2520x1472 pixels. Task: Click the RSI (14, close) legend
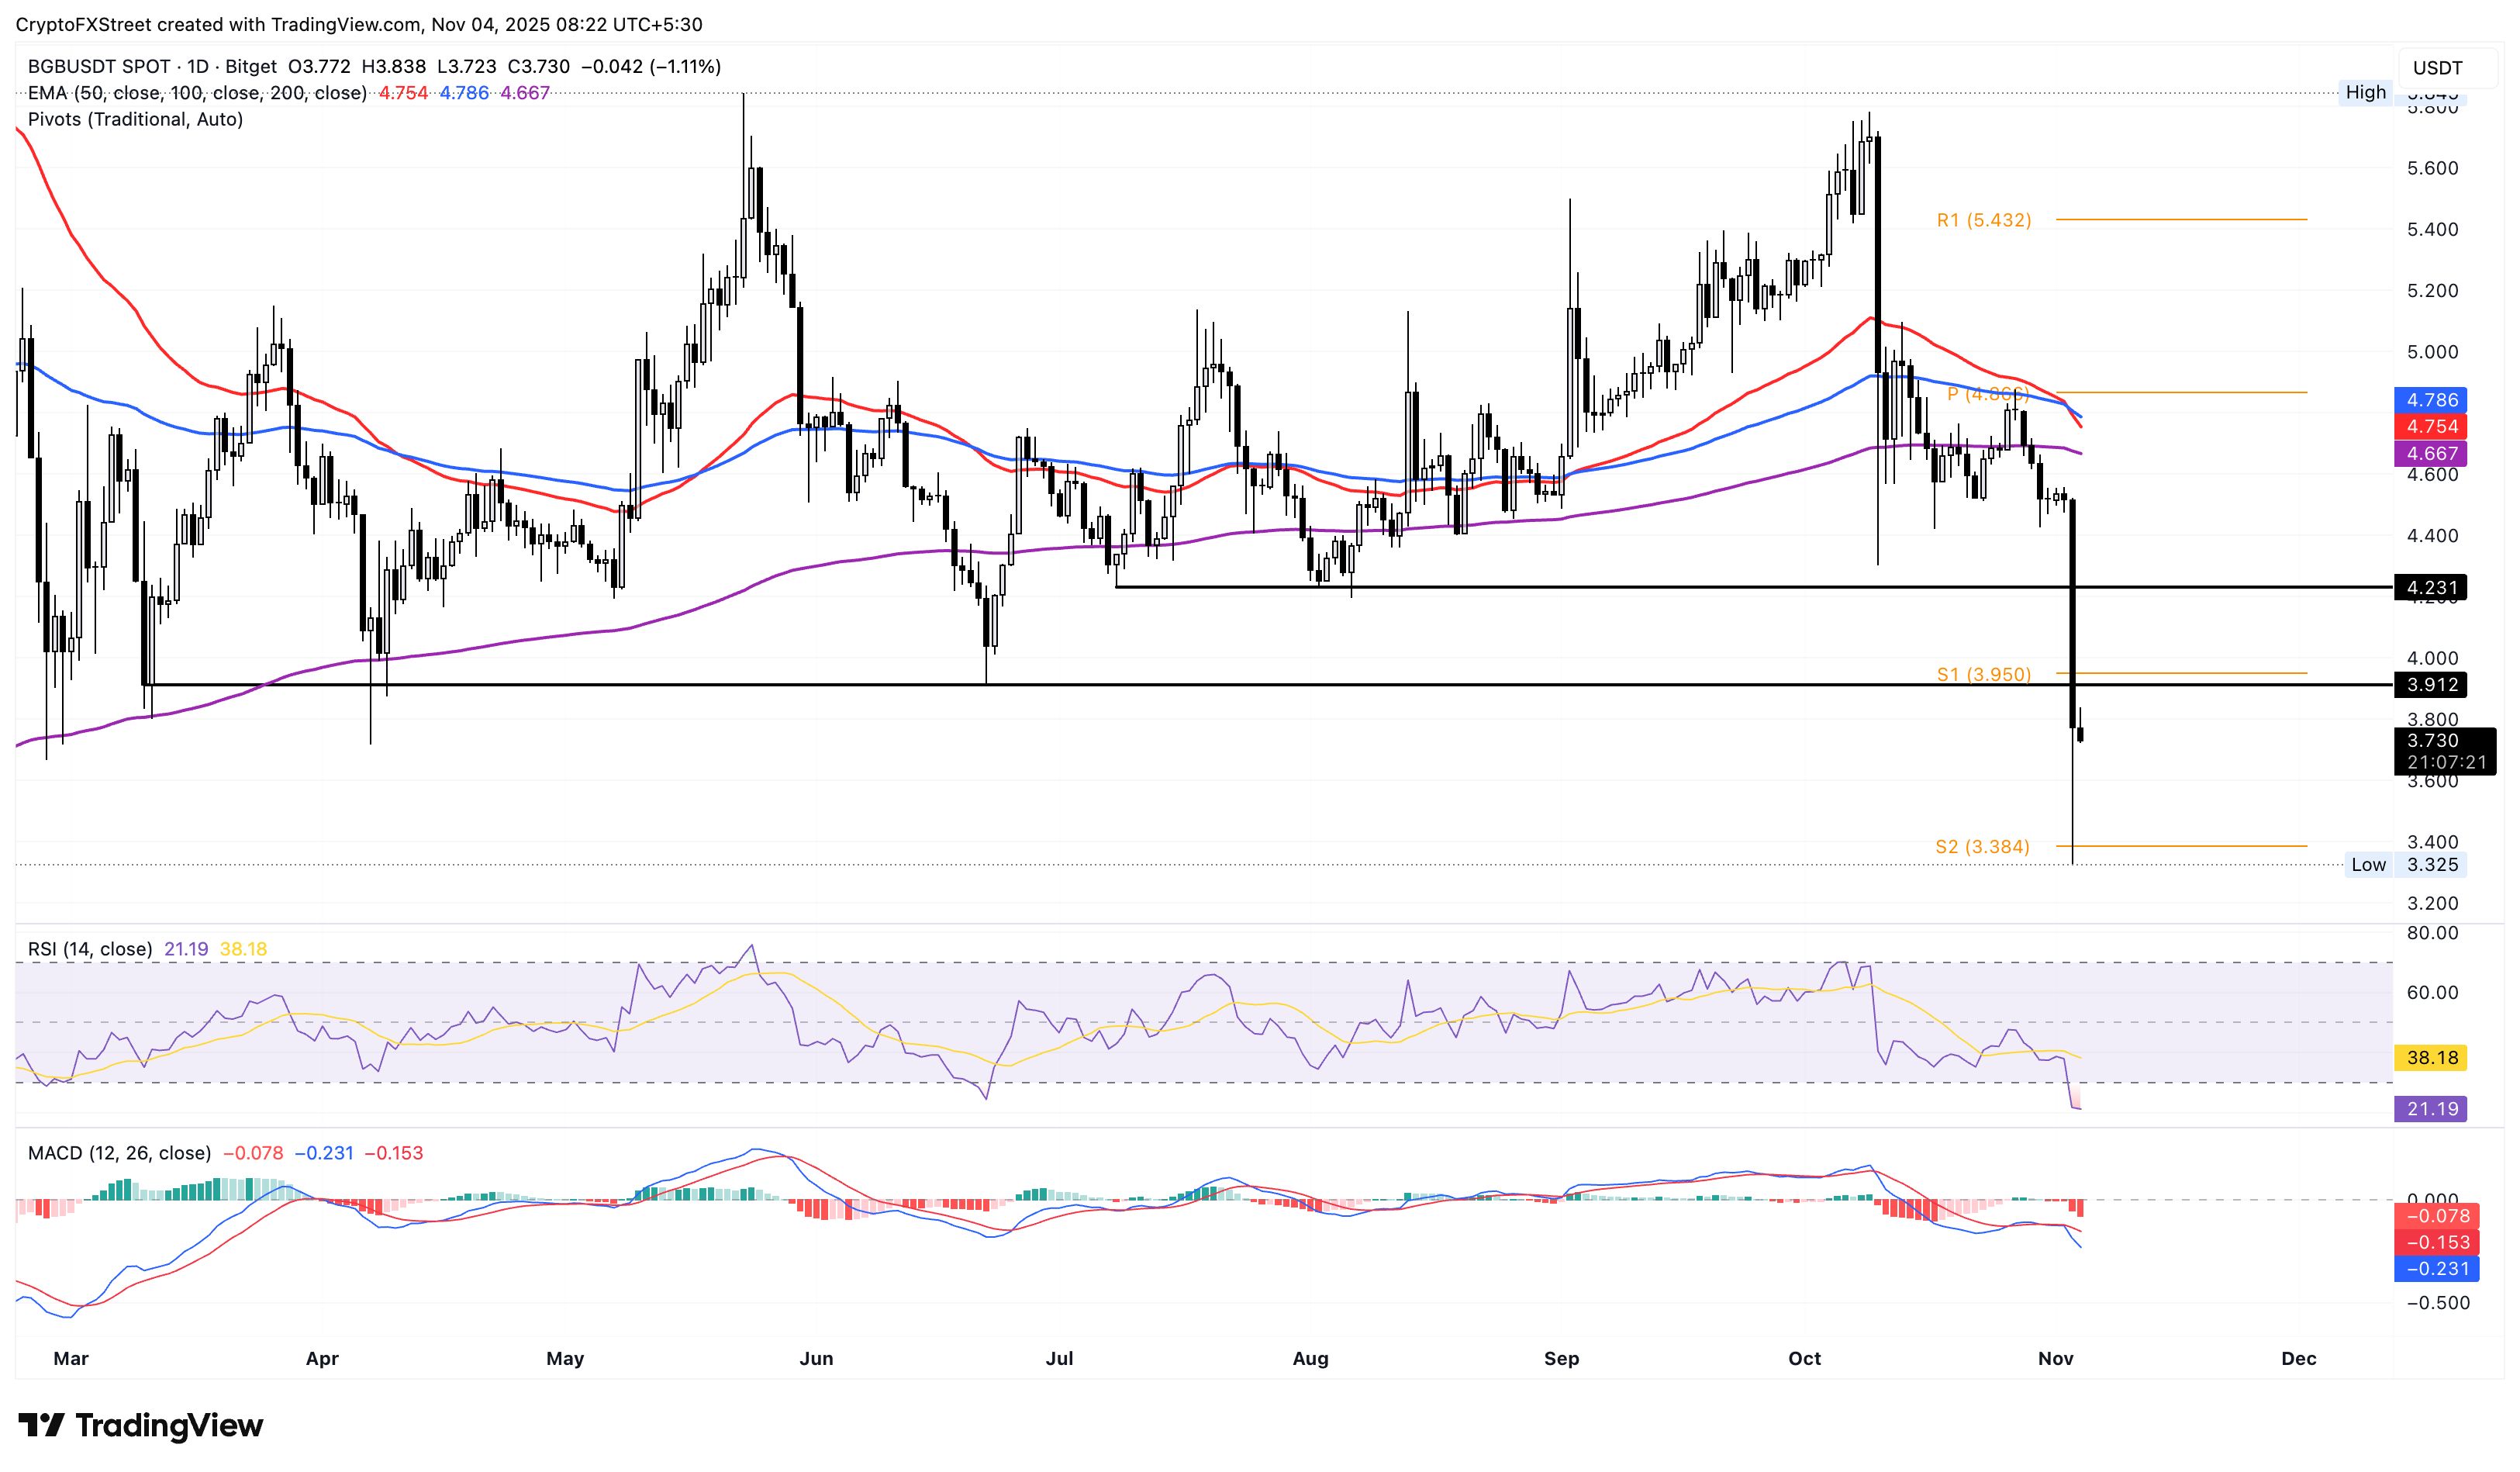pos(90,949)
